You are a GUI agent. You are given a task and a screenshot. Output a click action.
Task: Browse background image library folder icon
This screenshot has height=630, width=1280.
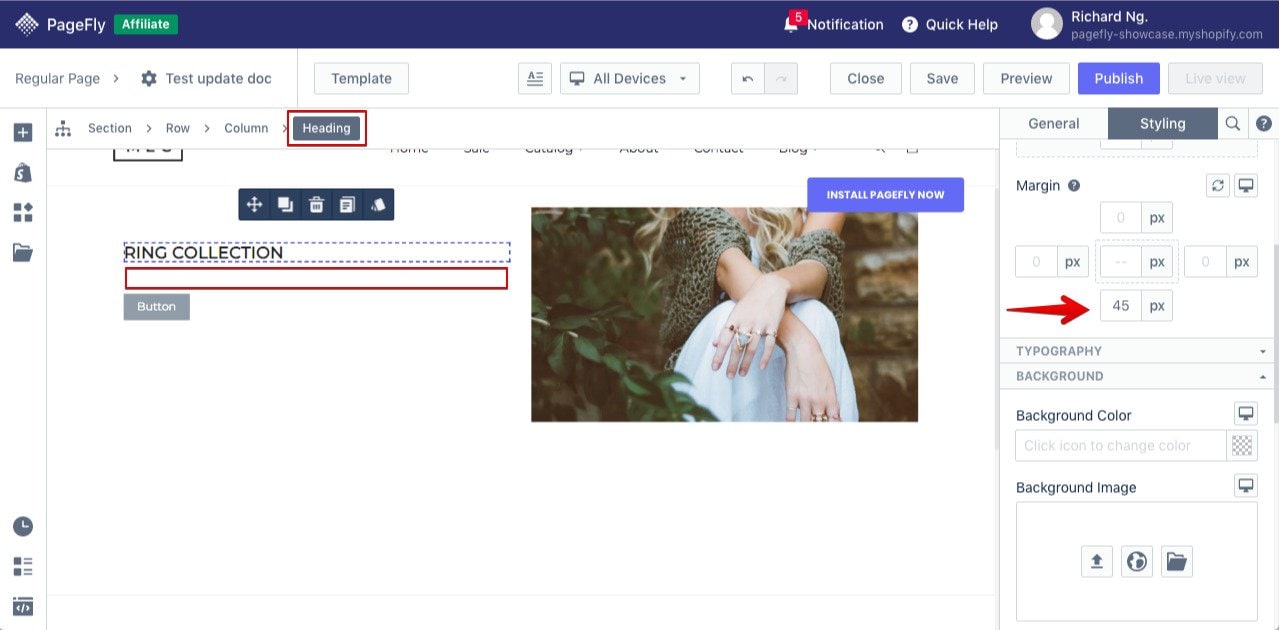pos(1177,561)
